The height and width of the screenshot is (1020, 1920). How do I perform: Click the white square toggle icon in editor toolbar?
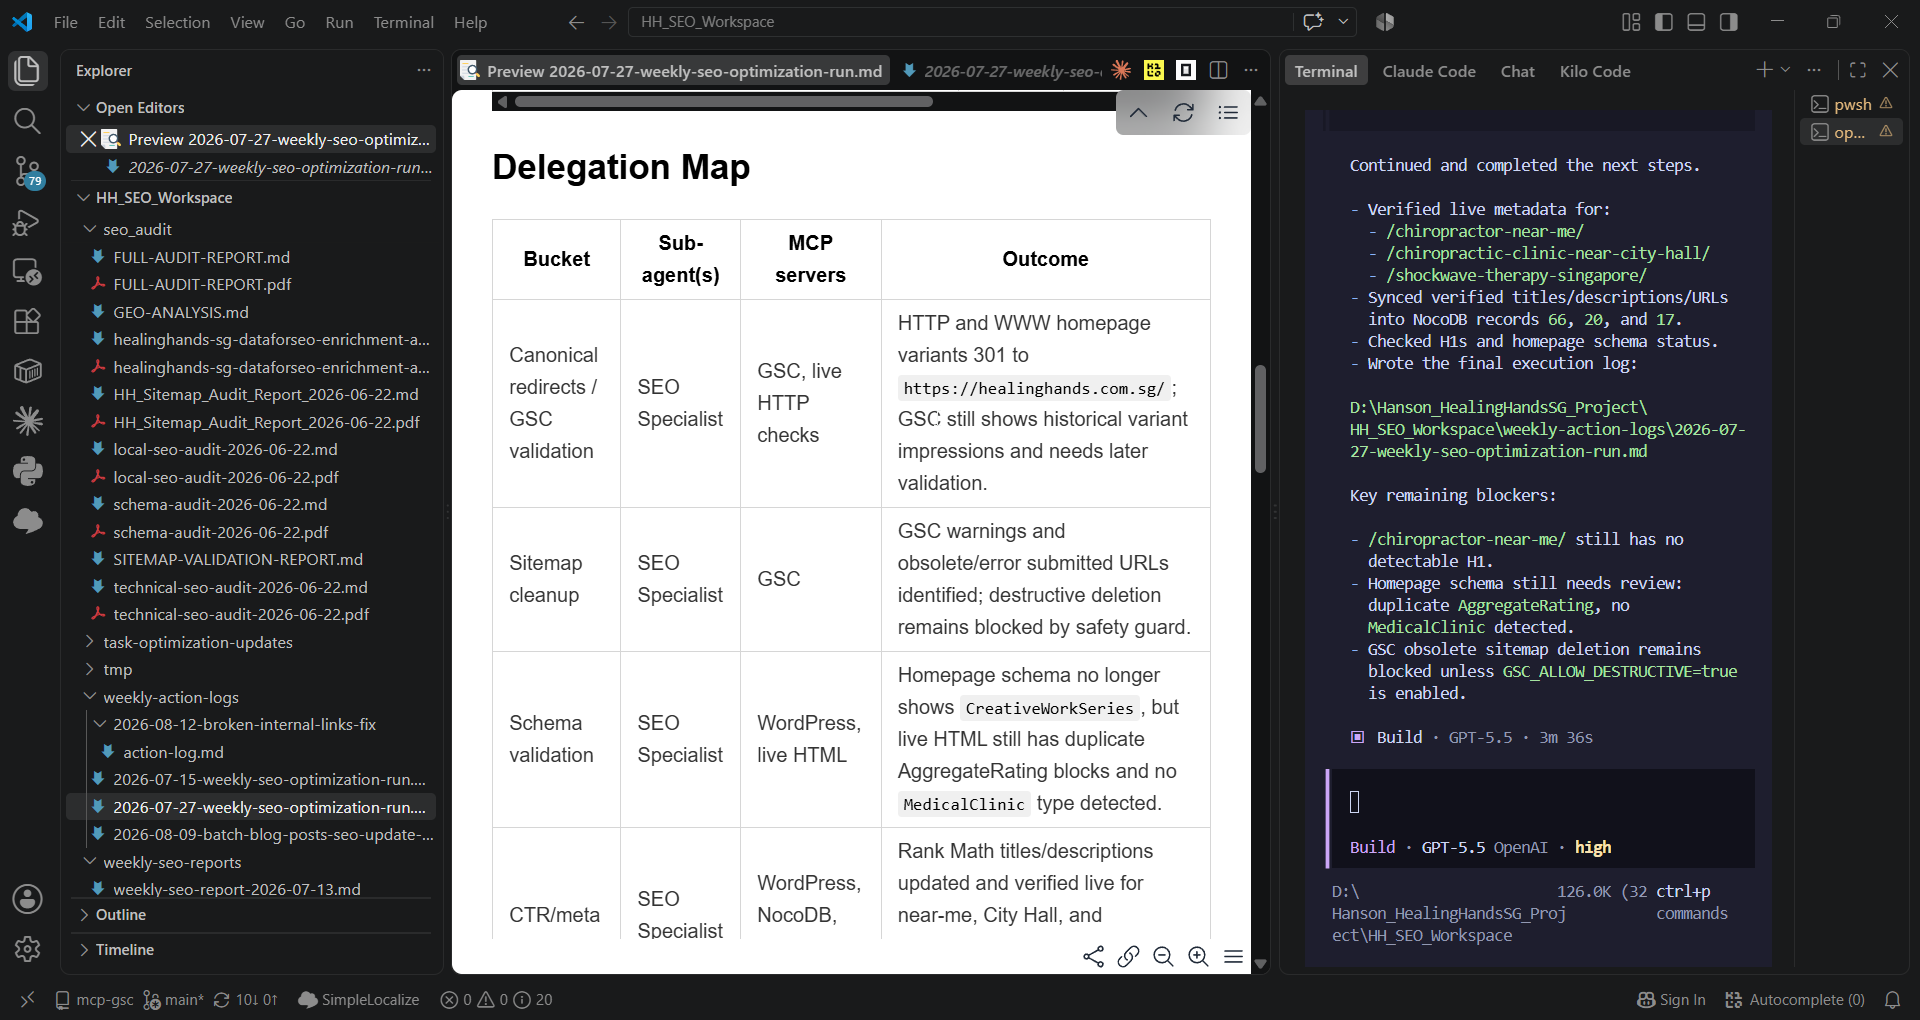[x=1186, y=70]
